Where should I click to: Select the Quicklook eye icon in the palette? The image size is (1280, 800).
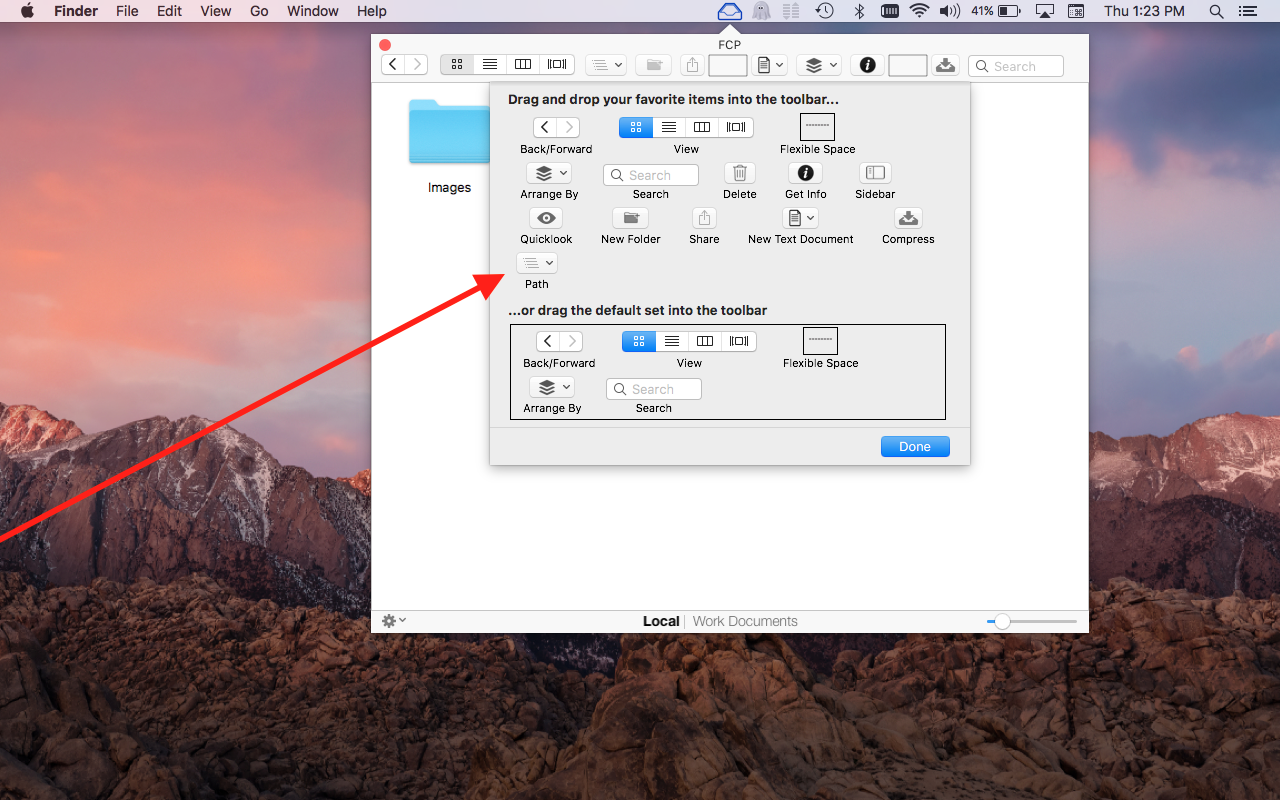546,218
